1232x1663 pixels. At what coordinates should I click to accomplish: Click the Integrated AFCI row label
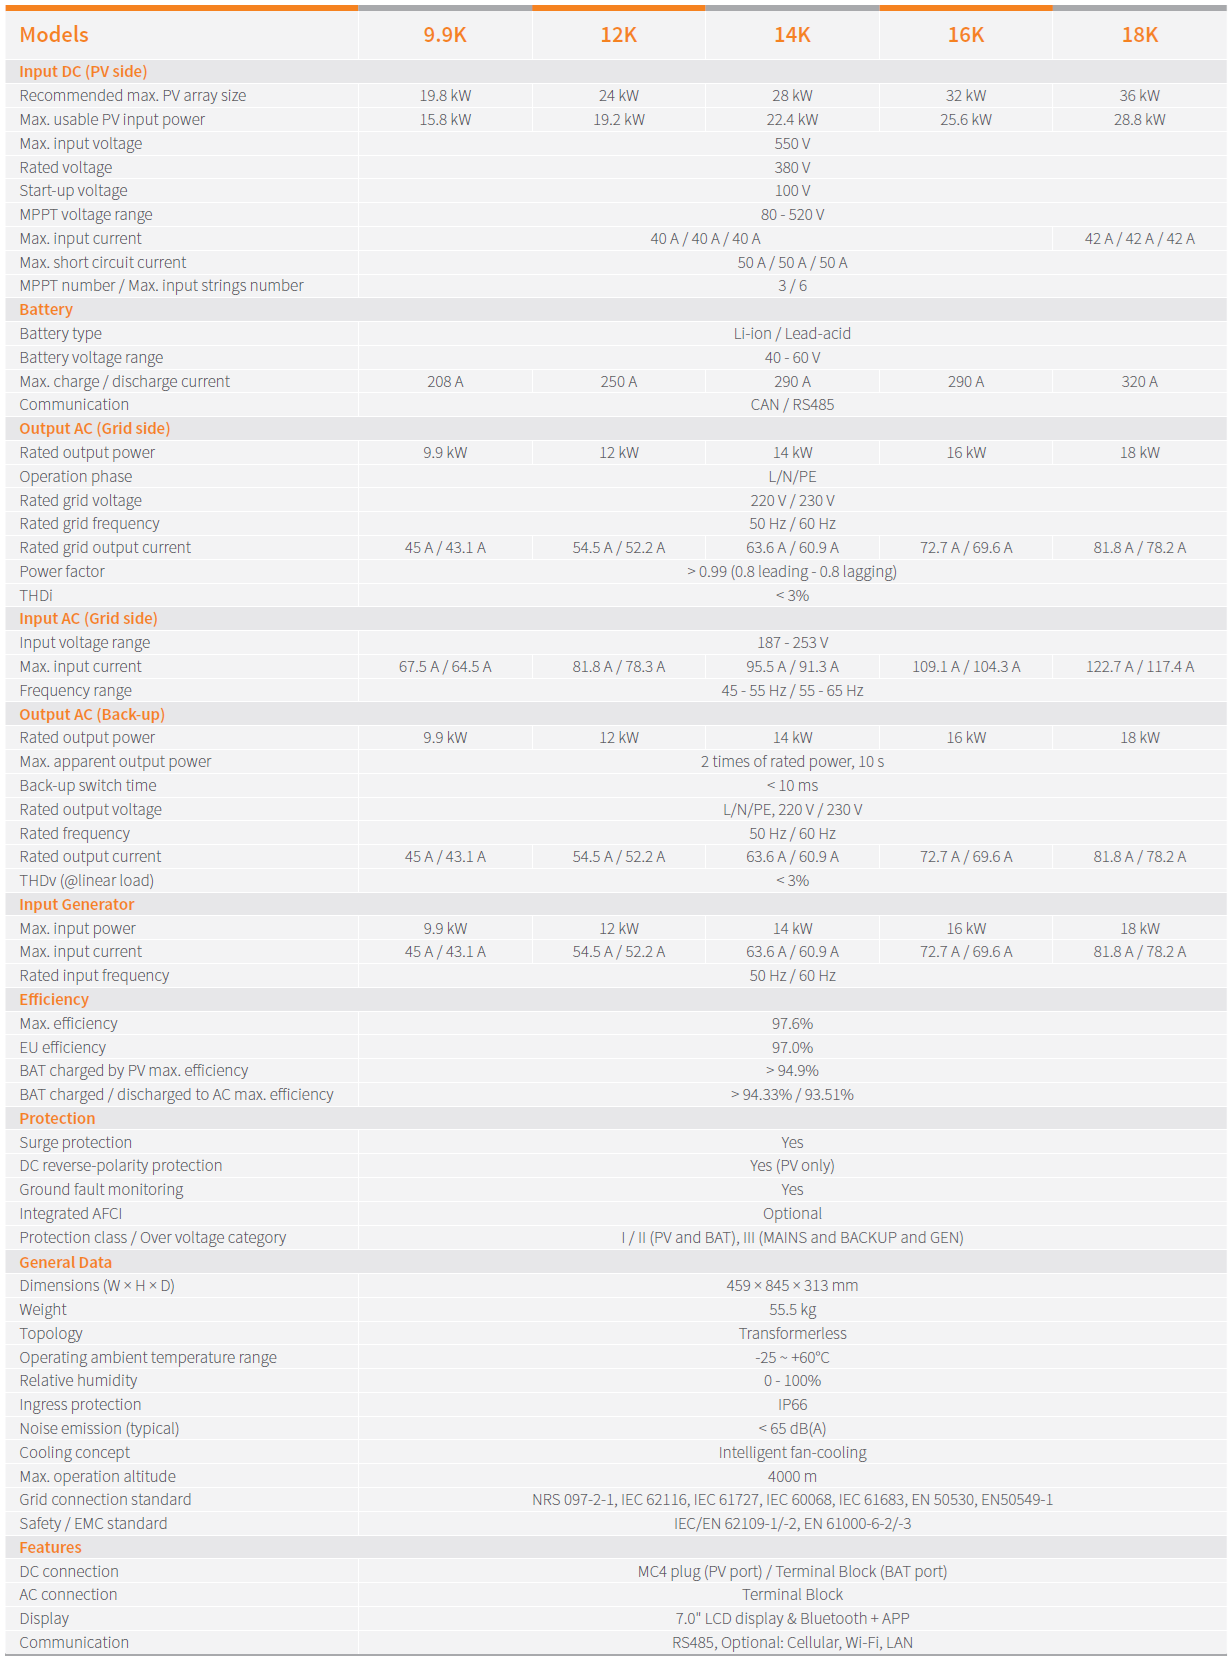(71, 1214)
